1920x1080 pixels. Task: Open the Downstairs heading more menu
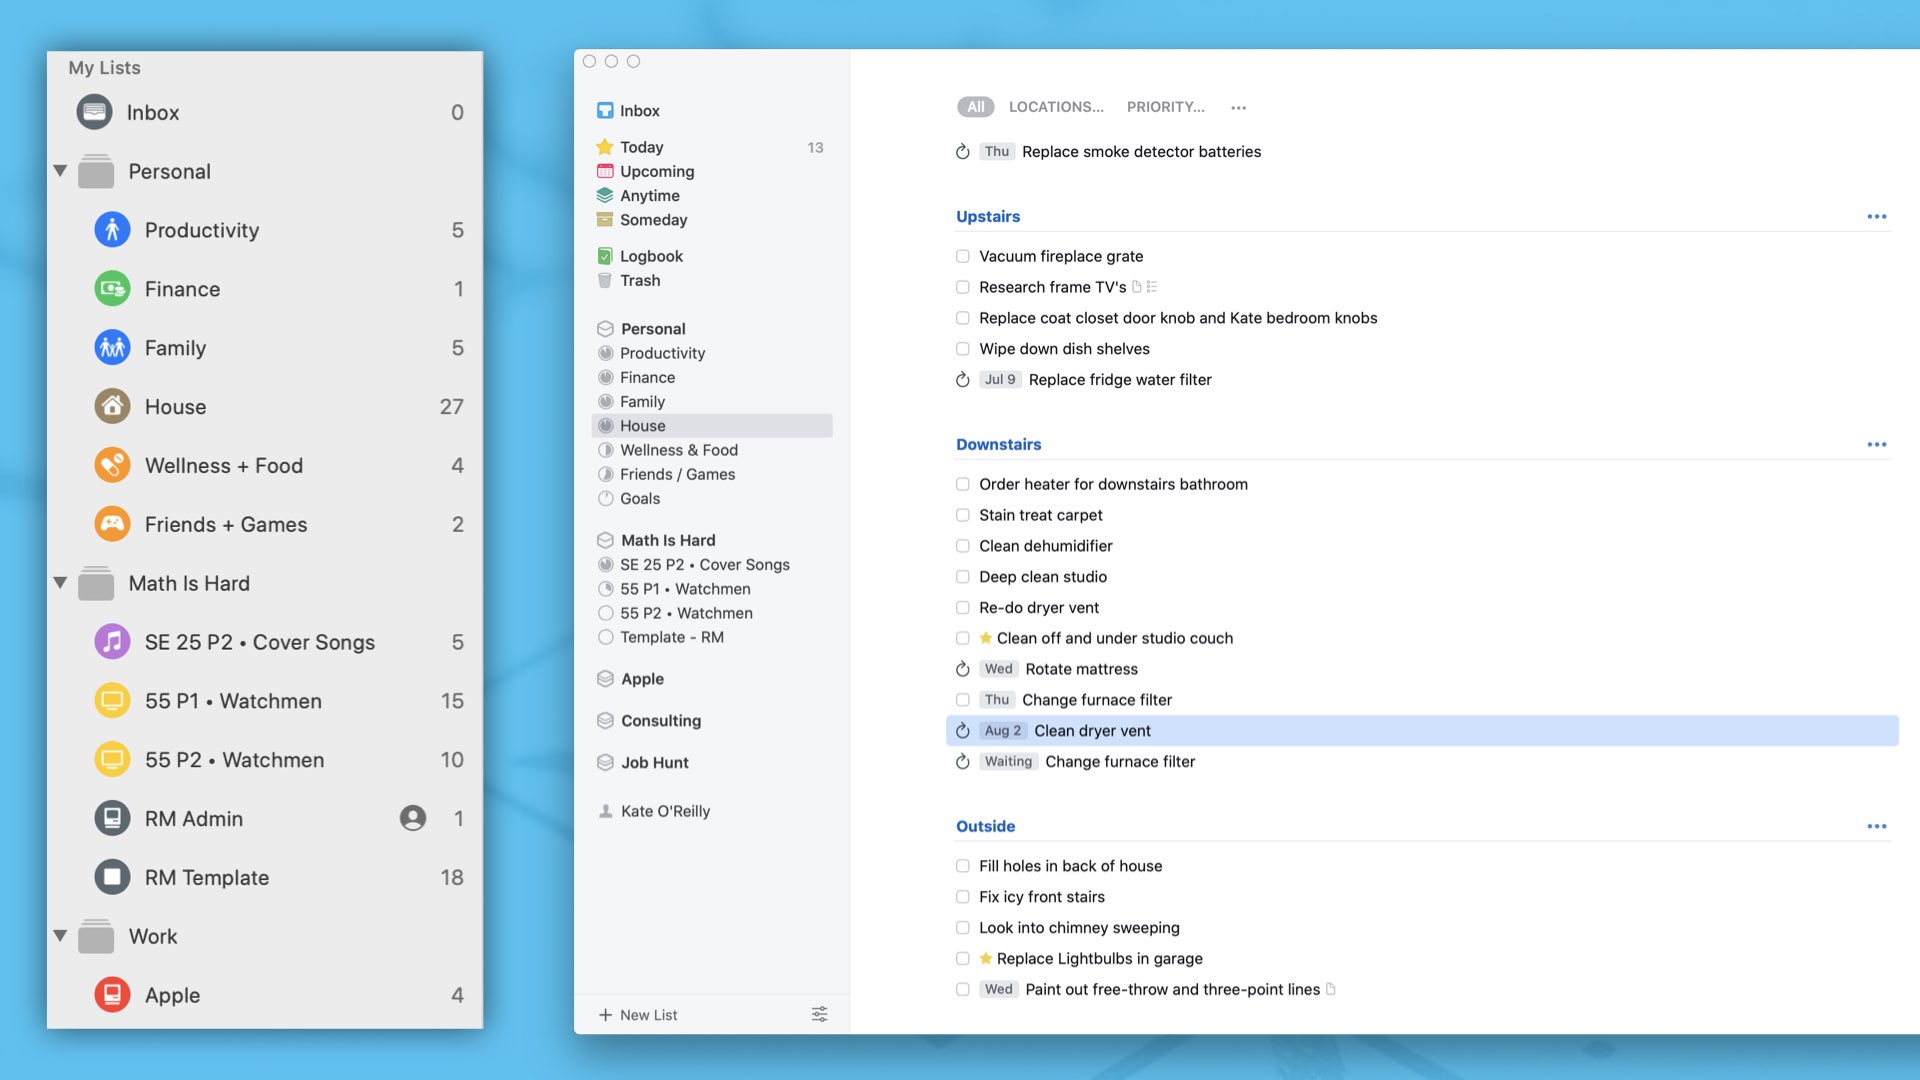1877,445
